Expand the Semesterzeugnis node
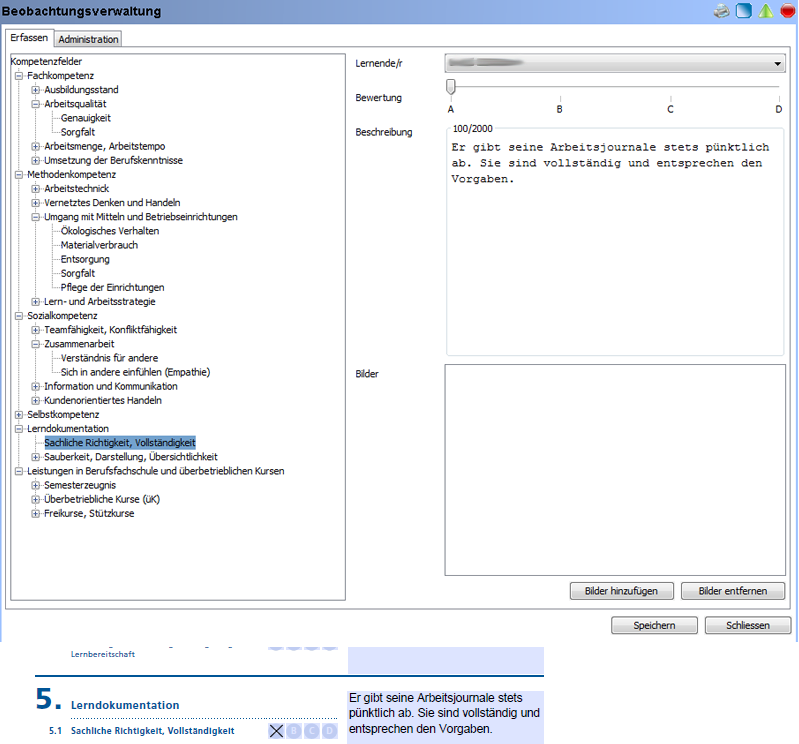The image size is (799, 744). 35,486
